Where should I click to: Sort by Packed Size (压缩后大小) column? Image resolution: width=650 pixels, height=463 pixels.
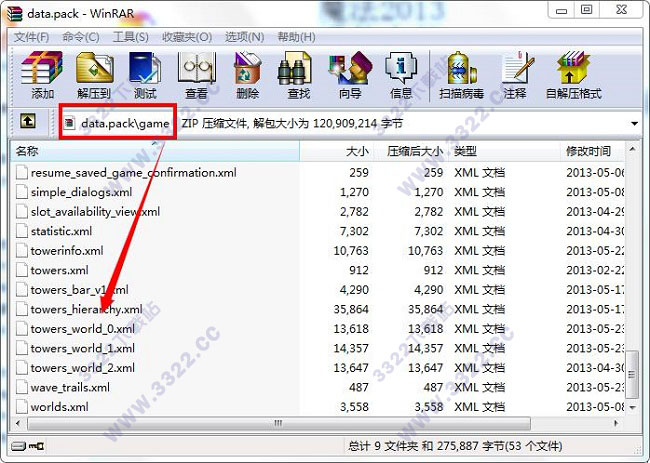(x=411, y=151)
